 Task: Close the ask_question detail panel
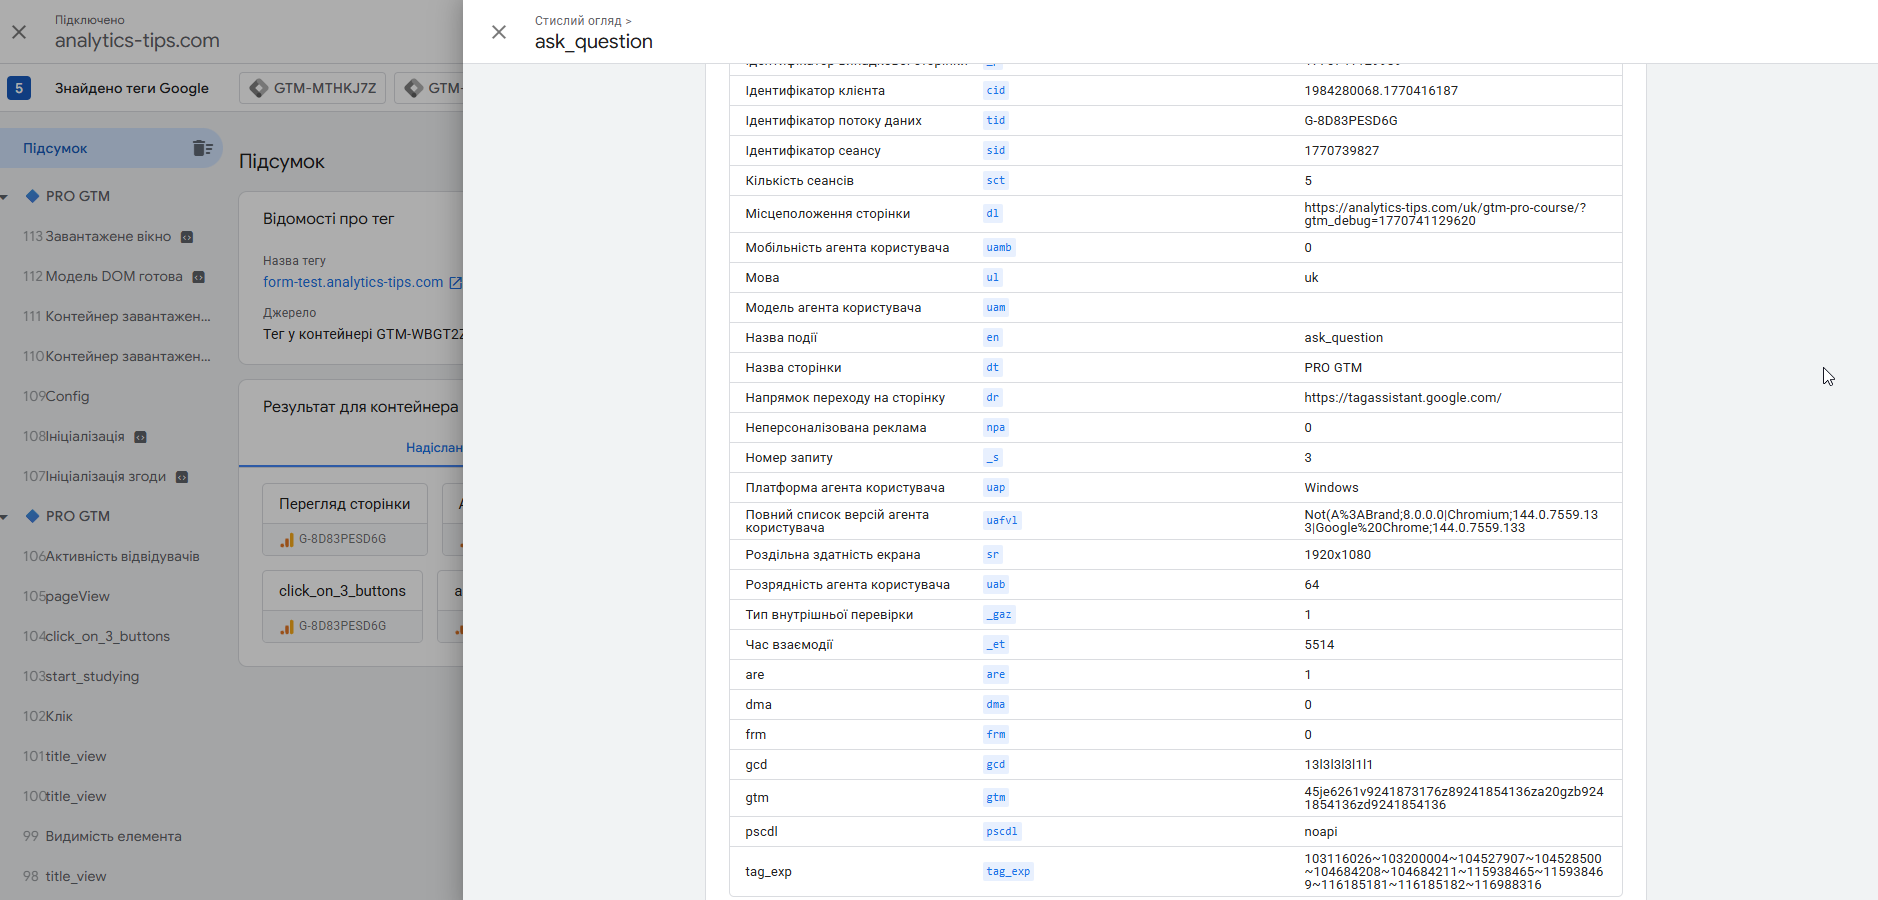tap(499, 32)
